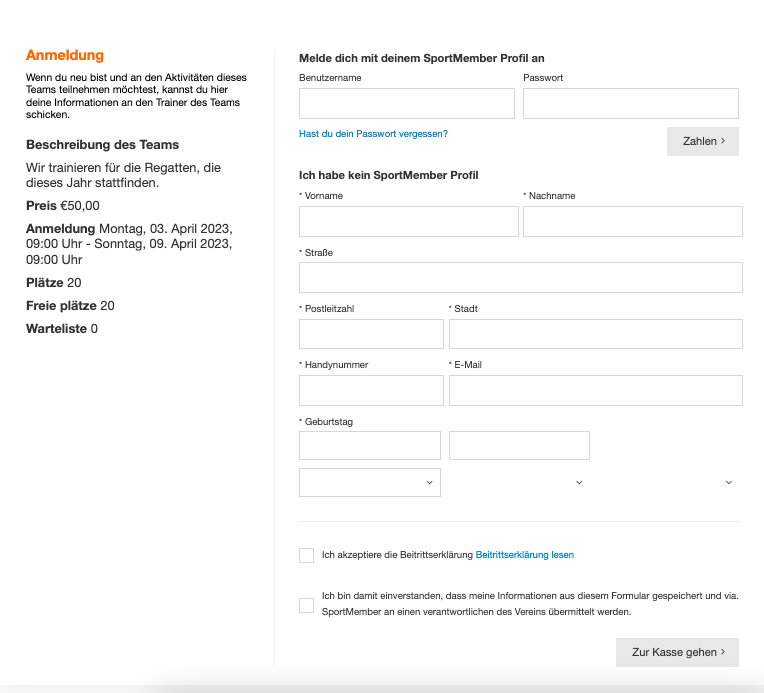Click into the Straße field
764x693 pixels.
(520, 278)
